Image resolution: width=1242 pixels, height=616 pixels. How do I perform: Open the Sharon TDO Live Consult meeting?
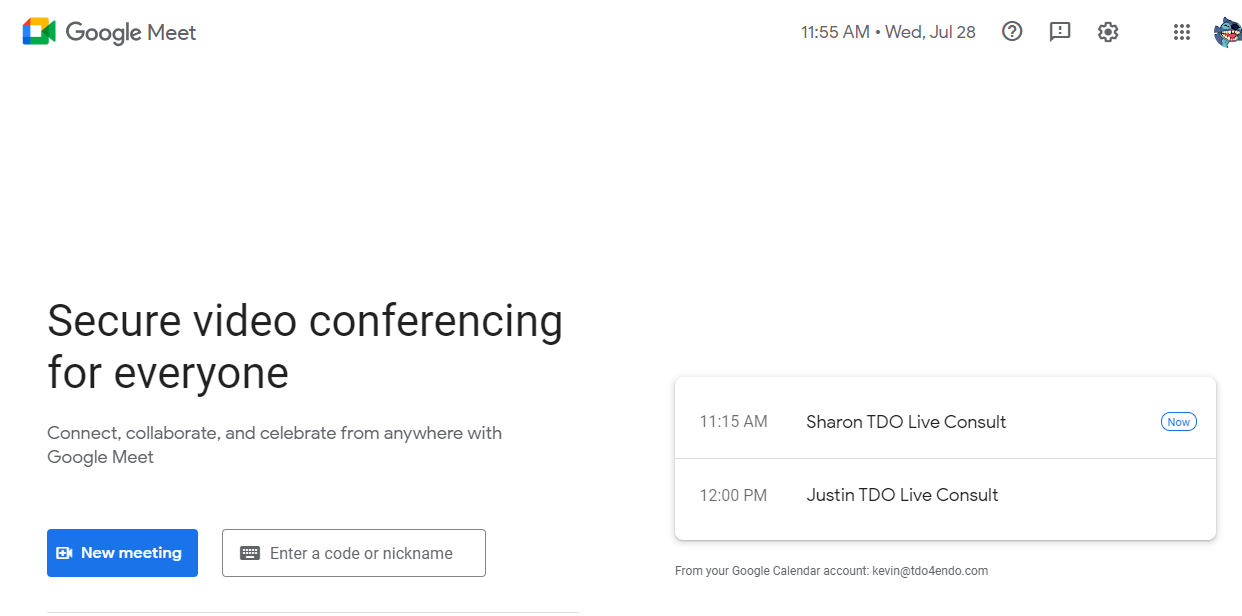pyautogui.click(x=906, y=422)
